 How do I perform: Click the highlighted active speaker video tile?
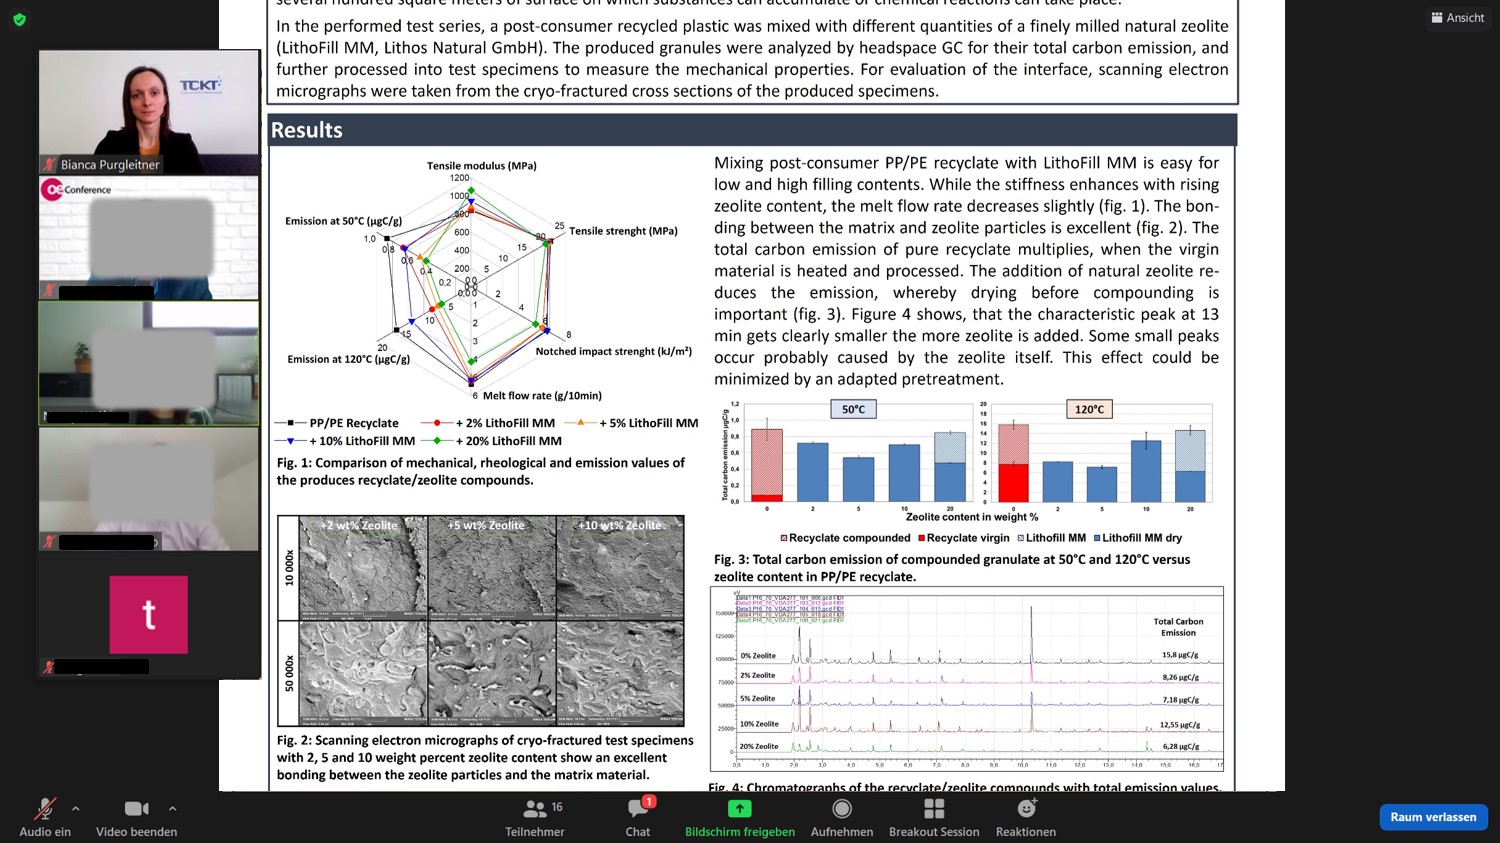click(x=149, y=364)
